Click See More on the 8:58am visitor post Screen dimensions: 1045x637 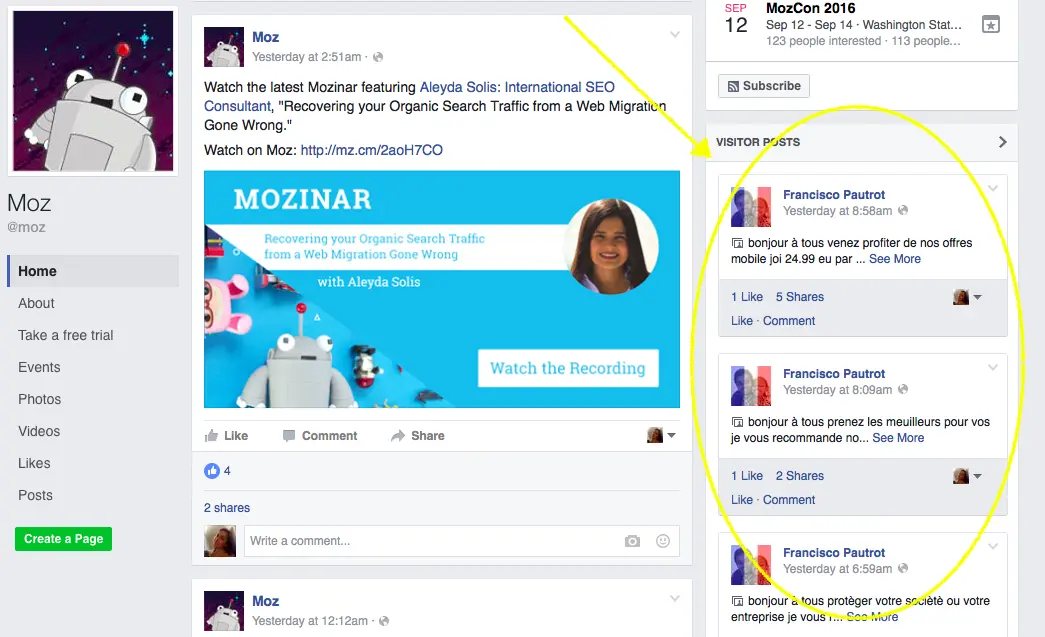[895, 259]
